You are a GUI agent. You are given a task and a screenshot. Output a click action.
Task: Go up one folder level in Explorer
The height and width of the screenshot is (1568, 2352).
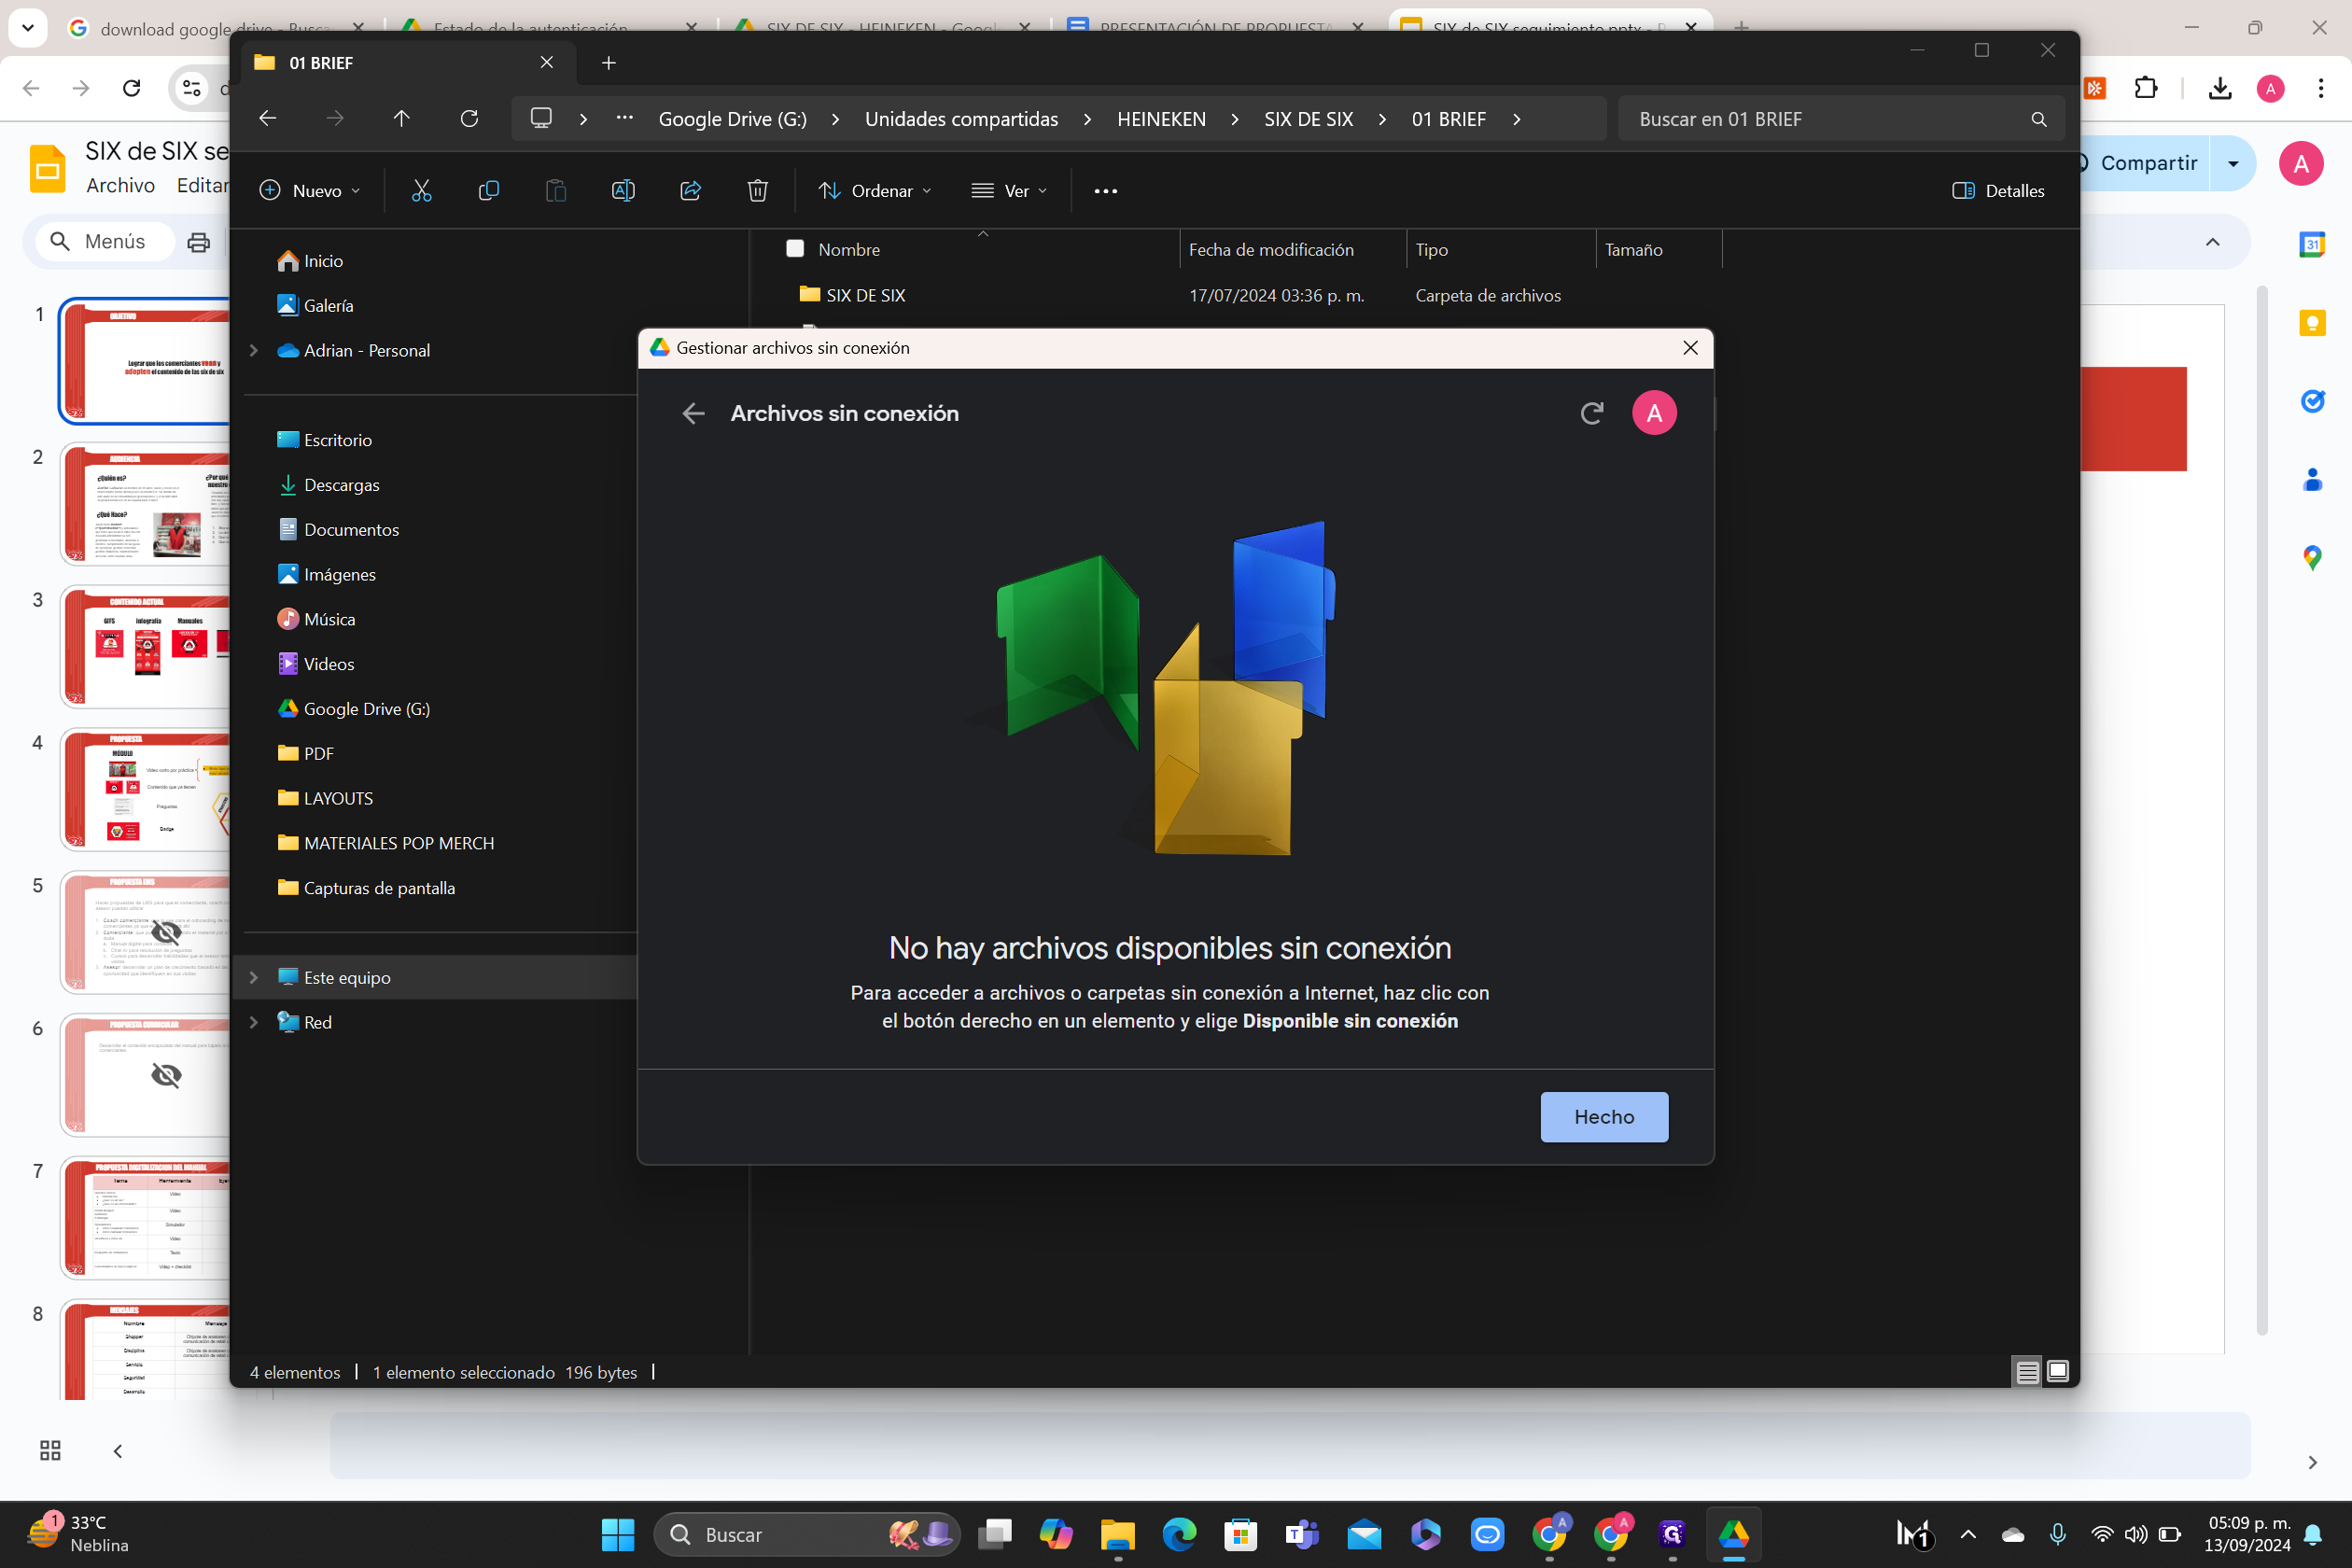401,118
